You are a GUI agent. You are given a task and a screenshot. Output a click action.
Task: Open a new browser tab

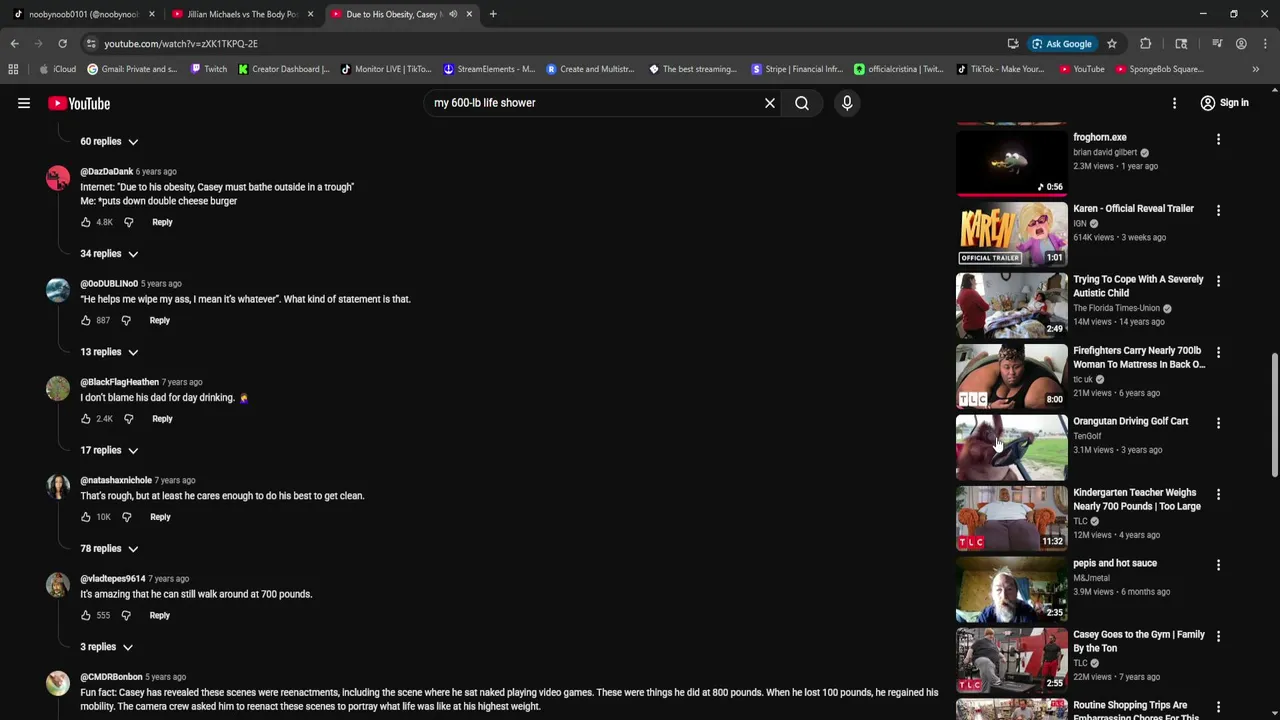(493, 14)
